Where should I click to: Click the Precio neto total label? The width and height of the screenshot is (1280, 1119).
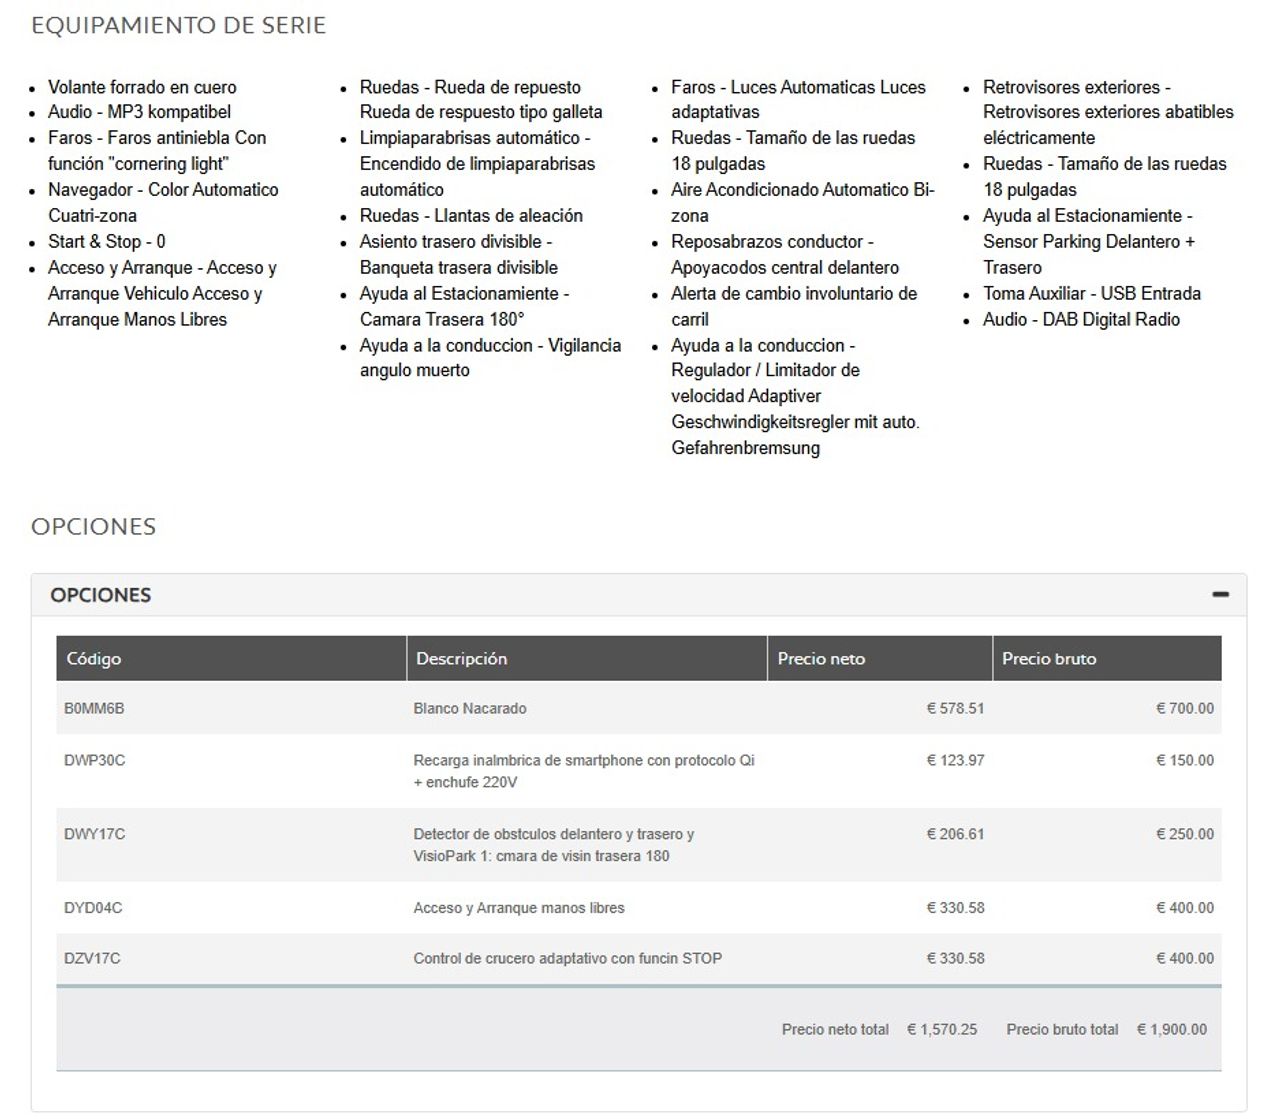coord(835,1029)
